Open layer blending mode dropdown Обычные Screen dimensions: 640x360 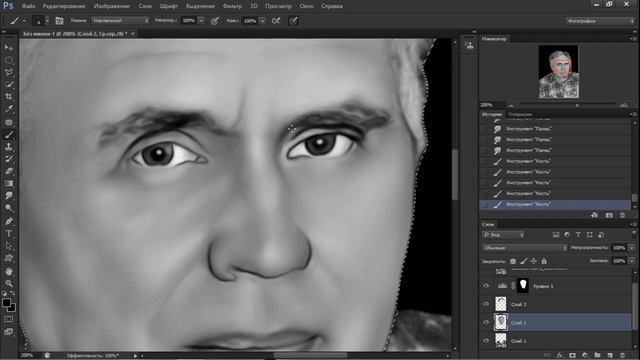click(x=524, y=248)
